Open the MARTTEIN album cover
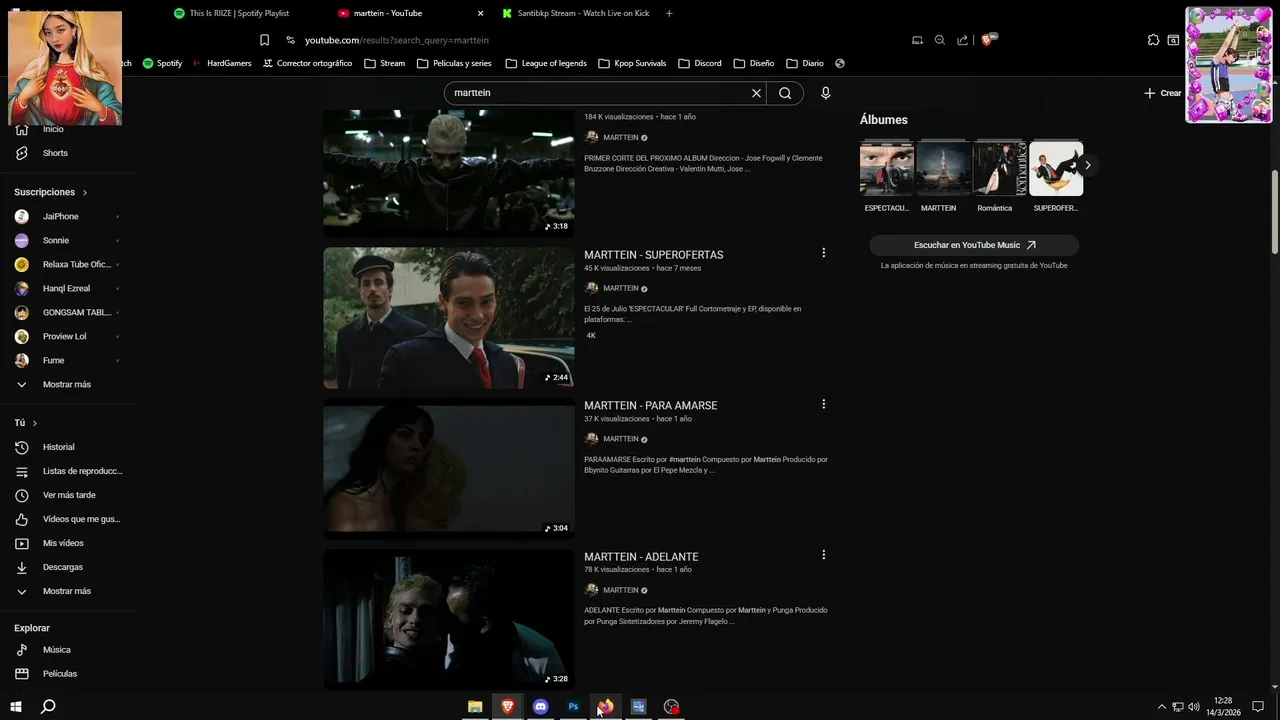This screenshot has width=1280, height=720. [x=943, y=168]
